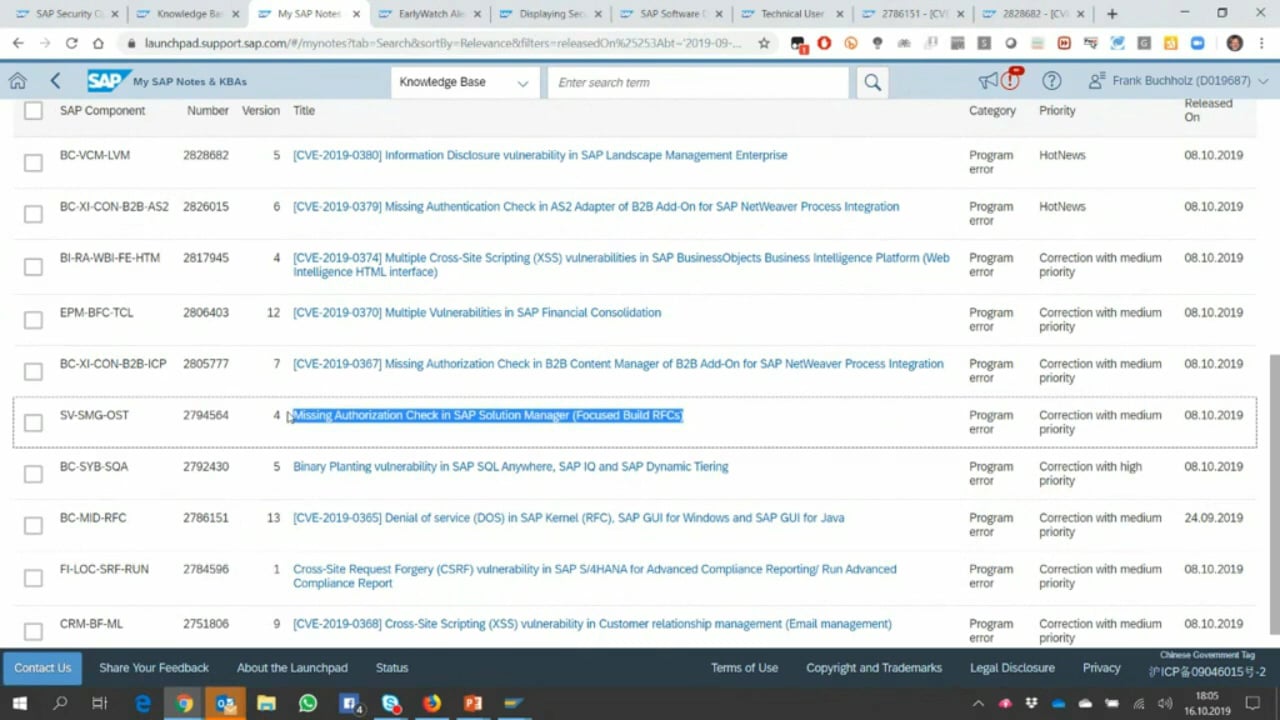Viewport: 1280px width, 720px height.
Task: Switch to the Technical User tab
Action: click(791, 14)
